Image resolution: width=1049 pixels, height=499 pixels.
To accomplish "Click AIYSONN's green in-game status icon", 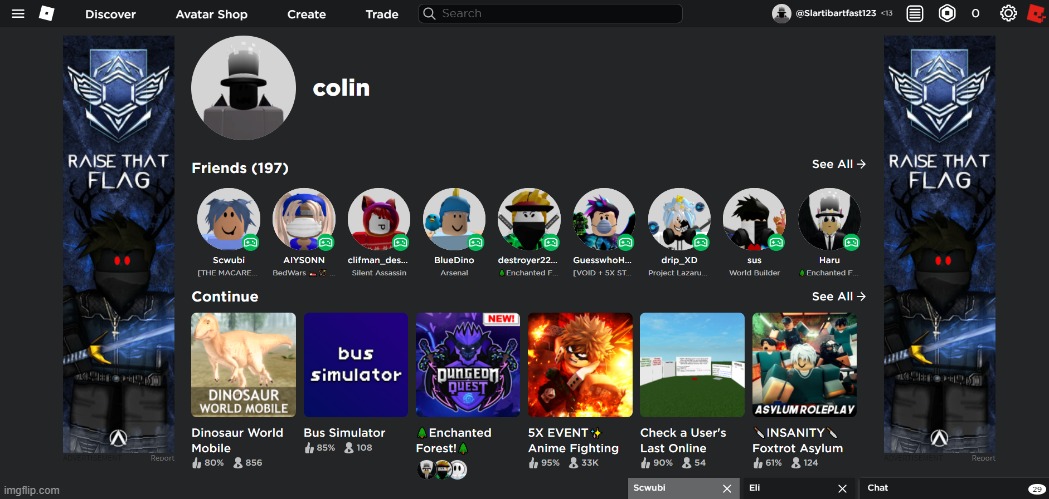I will coord(326,242).
